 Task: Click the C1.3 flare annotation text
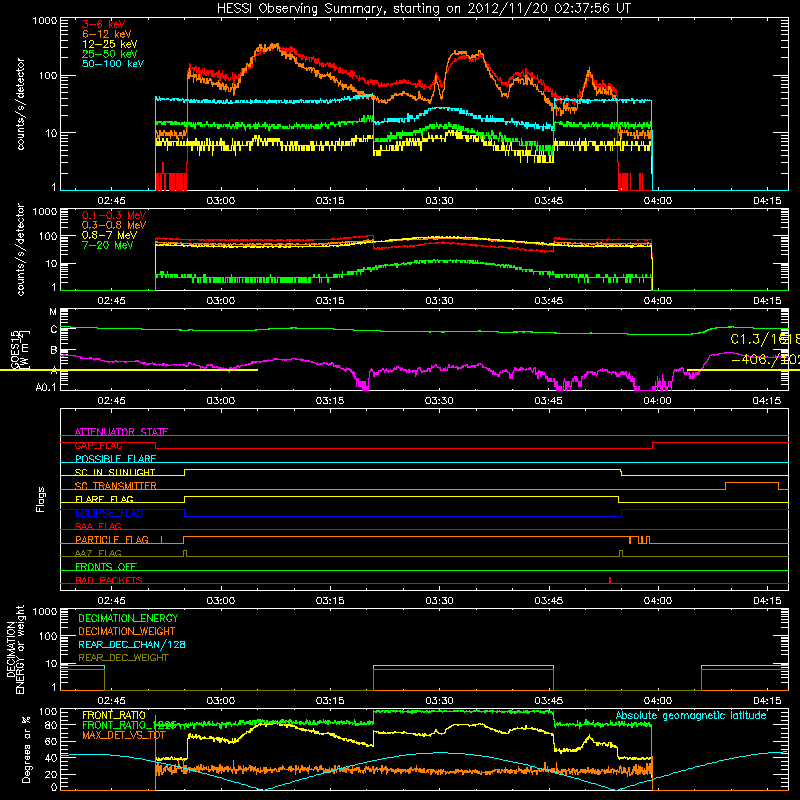[x=764, y=339]
